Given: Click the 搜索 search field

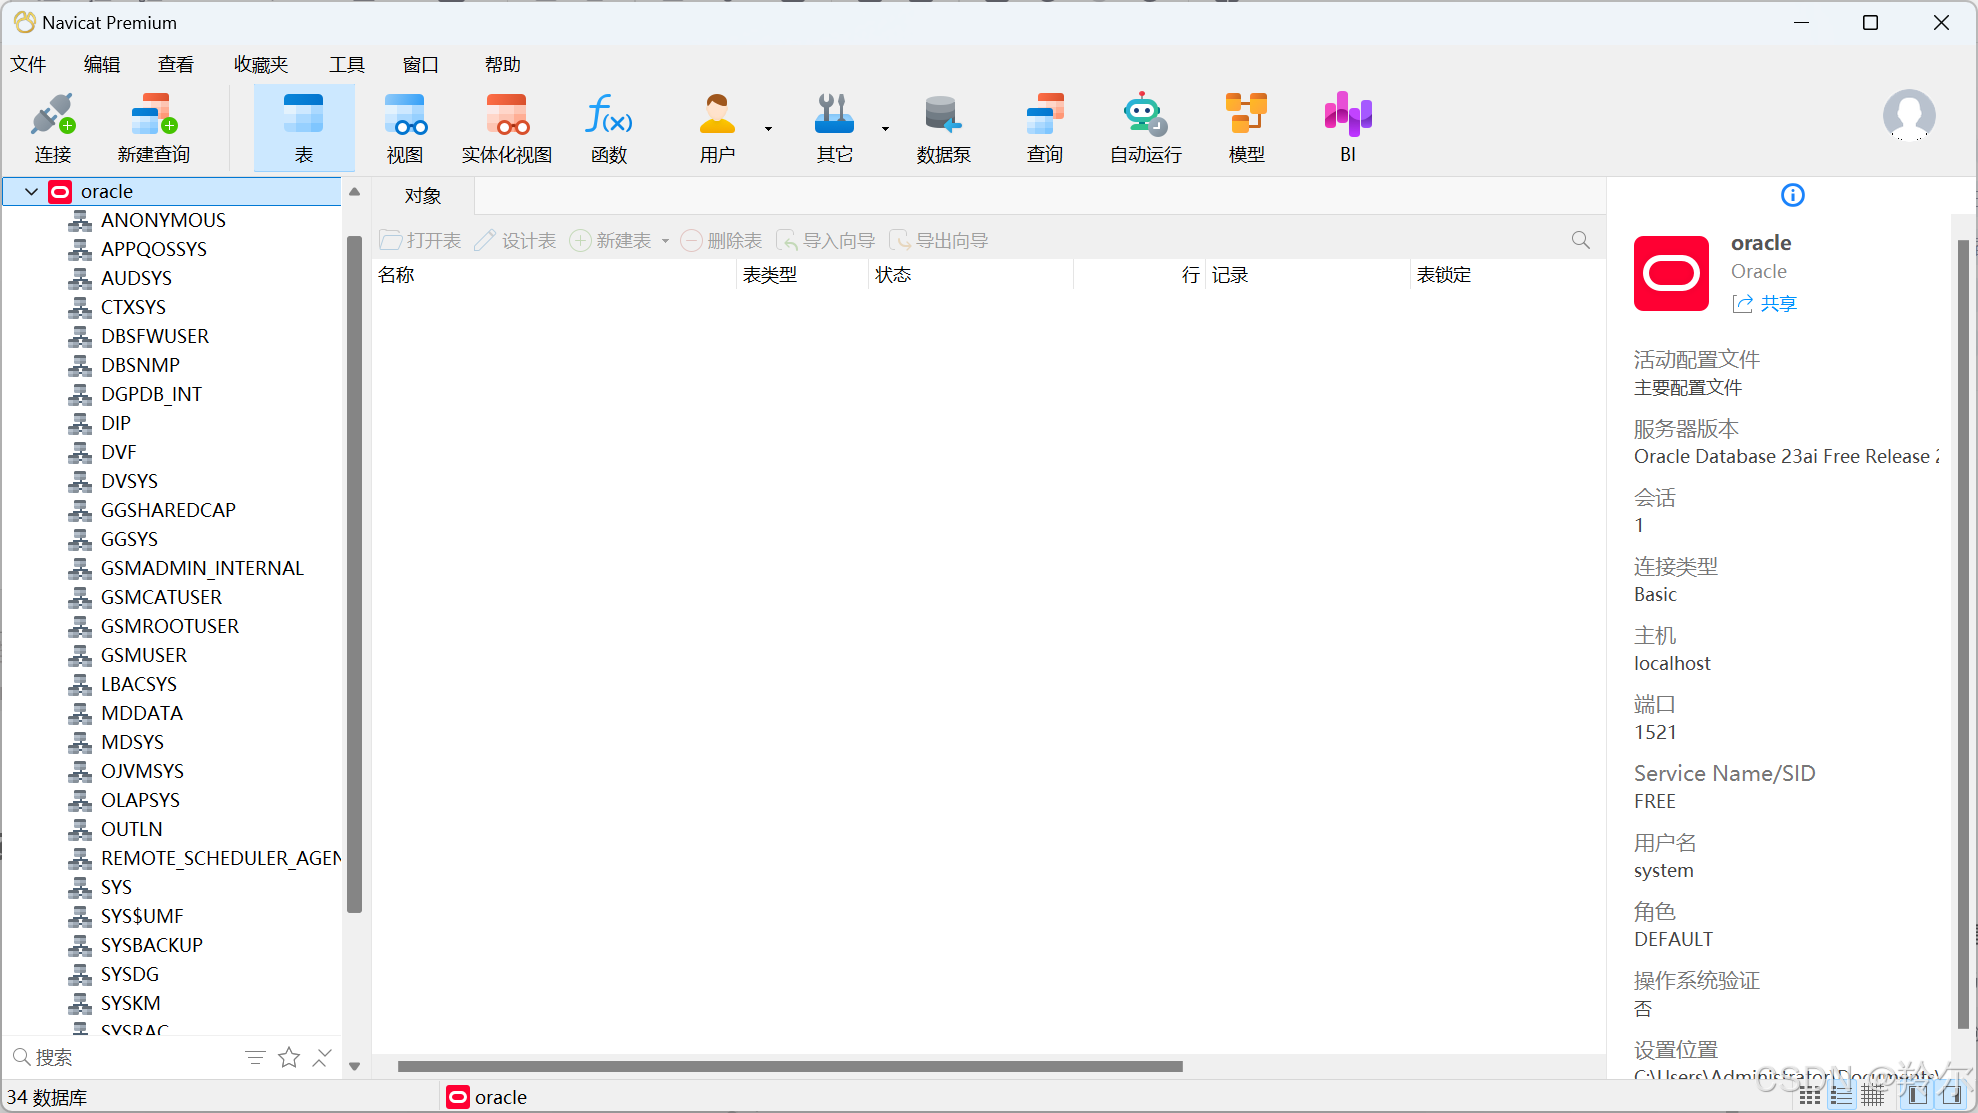Looking at the screenshot, I should click(130, 1058).
